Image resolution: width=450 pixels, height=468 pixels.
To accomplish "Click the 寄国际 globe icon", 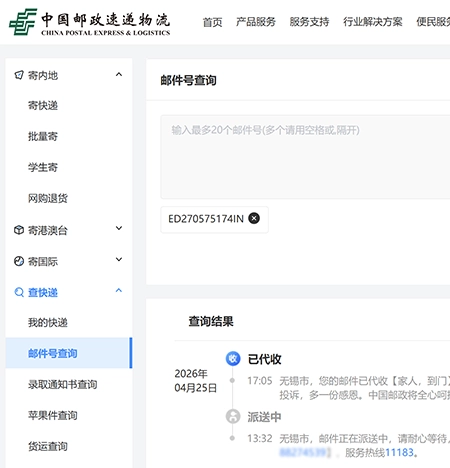I will (x=19, y=261).
